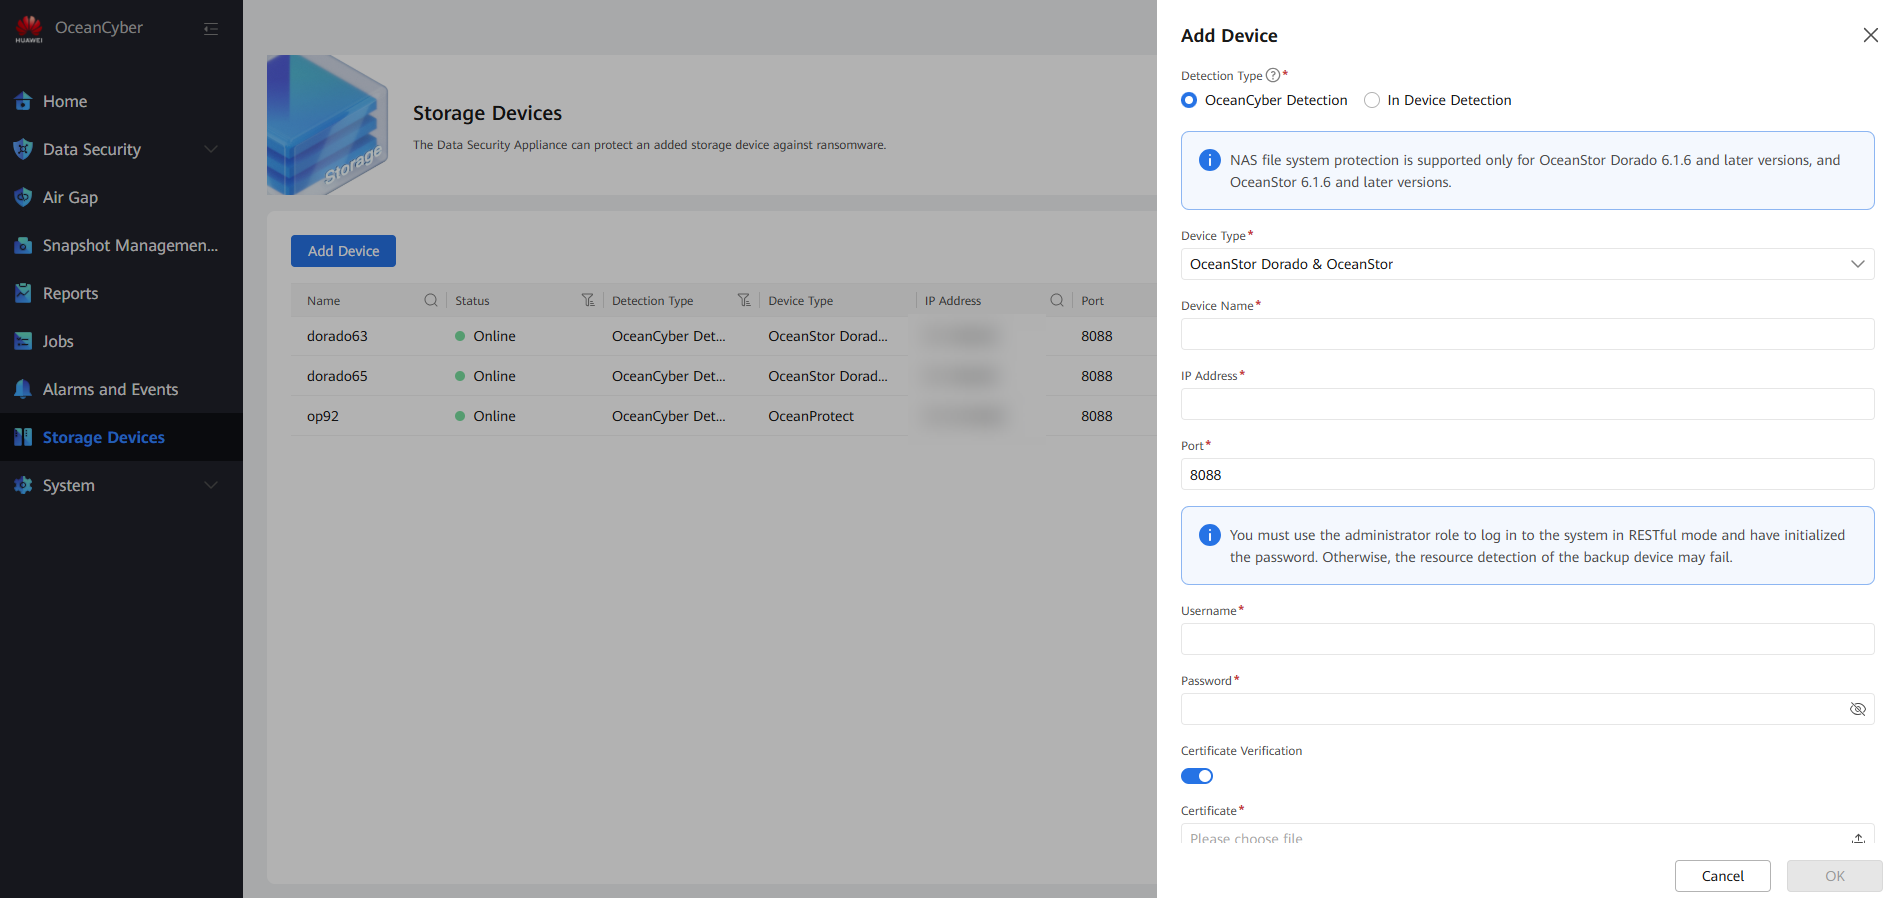Click the blue Add Device button

tap(343, 251)
